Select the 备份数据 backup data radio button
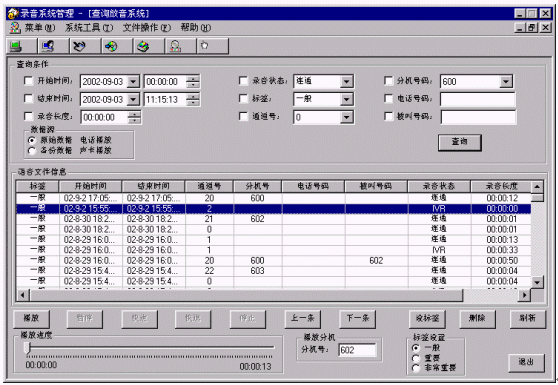This screenshot has width=558, height=385. (32, 151)
